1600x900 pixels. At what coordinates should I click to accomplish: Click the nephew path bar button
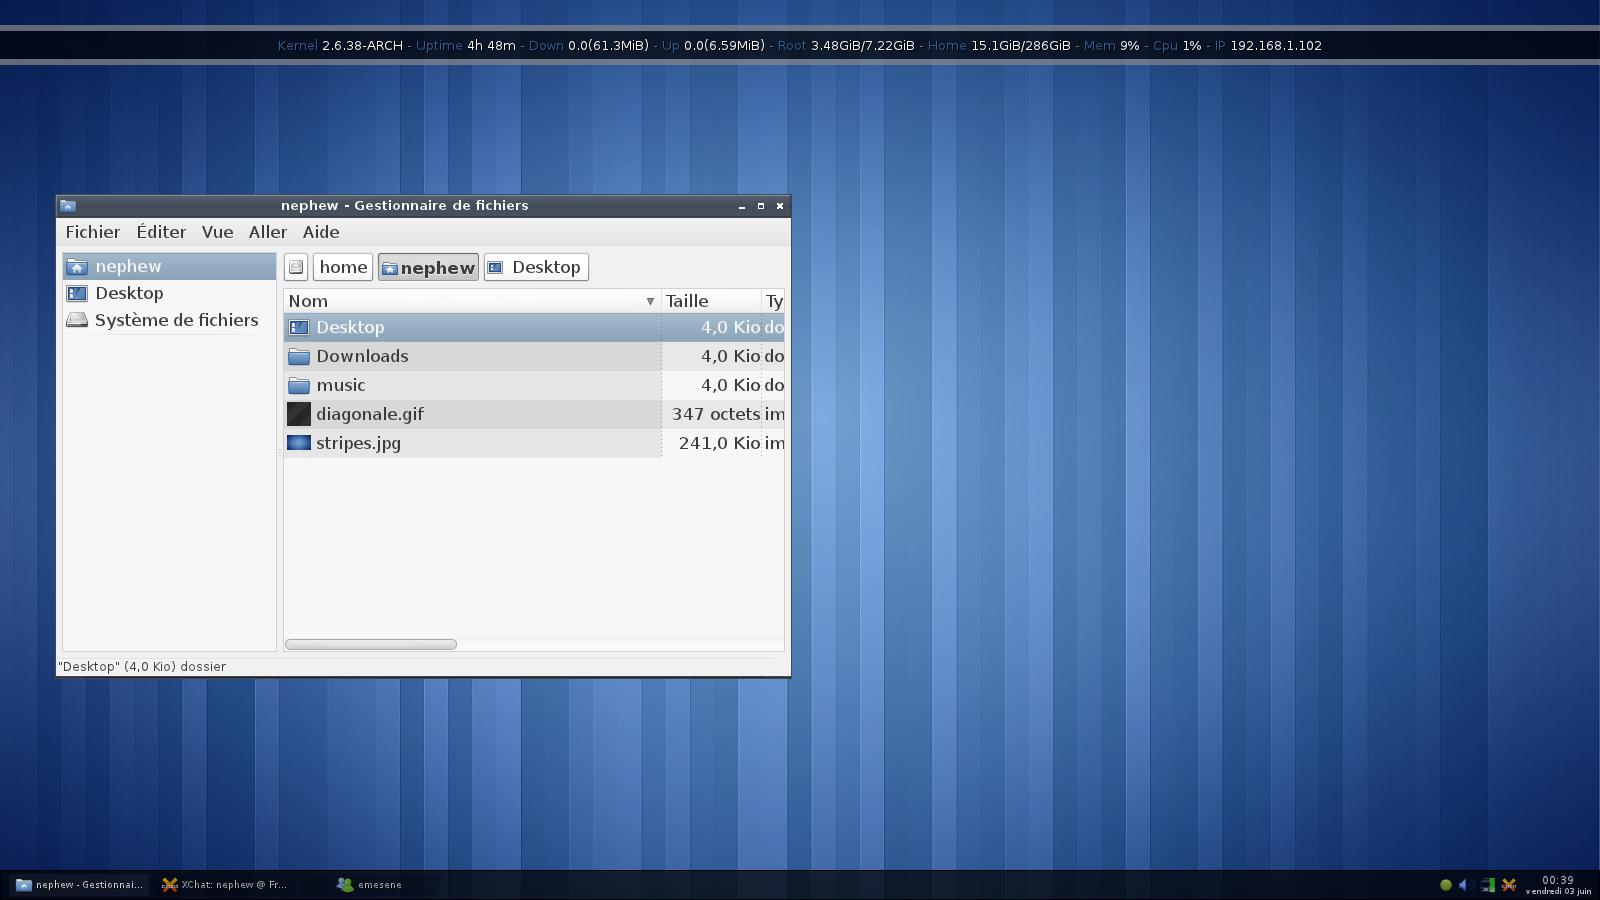click(x=428, y=267)
